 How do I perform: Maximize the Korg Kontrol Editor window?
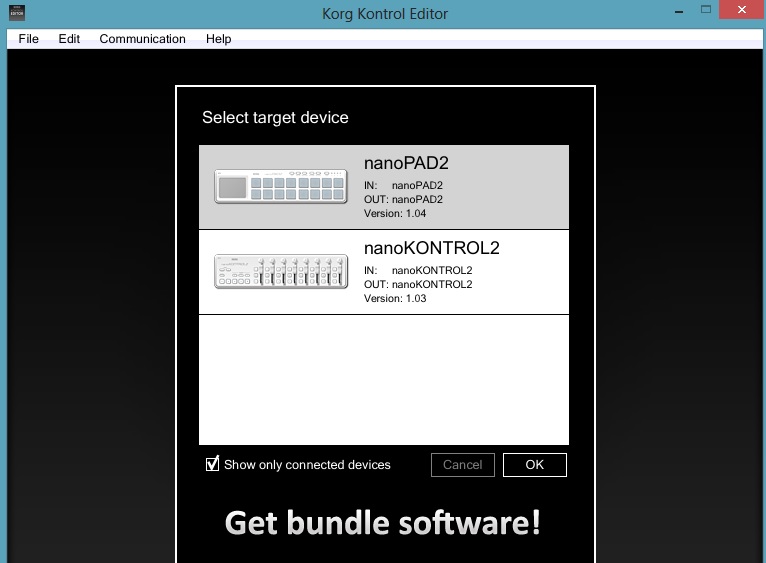coord(705,10)
